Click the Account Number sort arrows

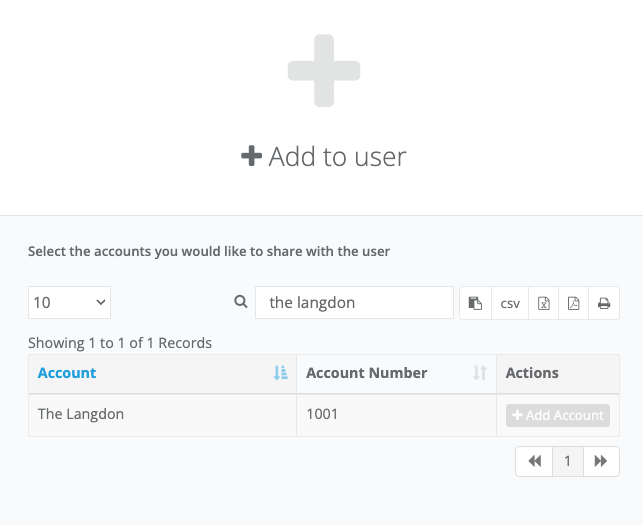click(480, 373)
